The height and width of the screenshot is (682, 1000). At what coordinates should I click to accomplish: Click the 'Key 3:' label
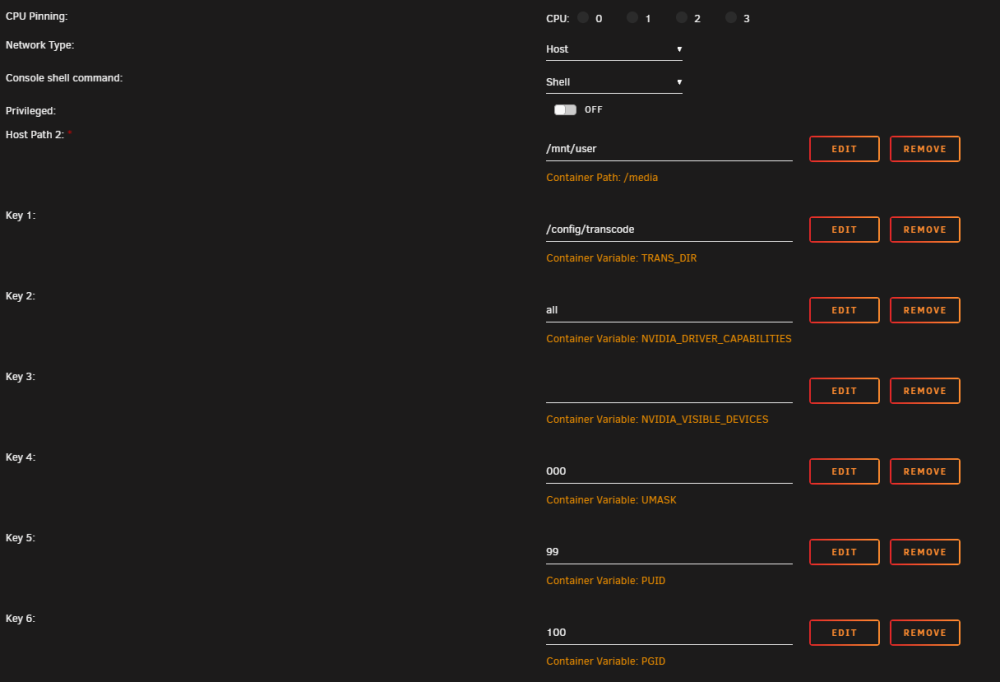(x=20, y=376)
